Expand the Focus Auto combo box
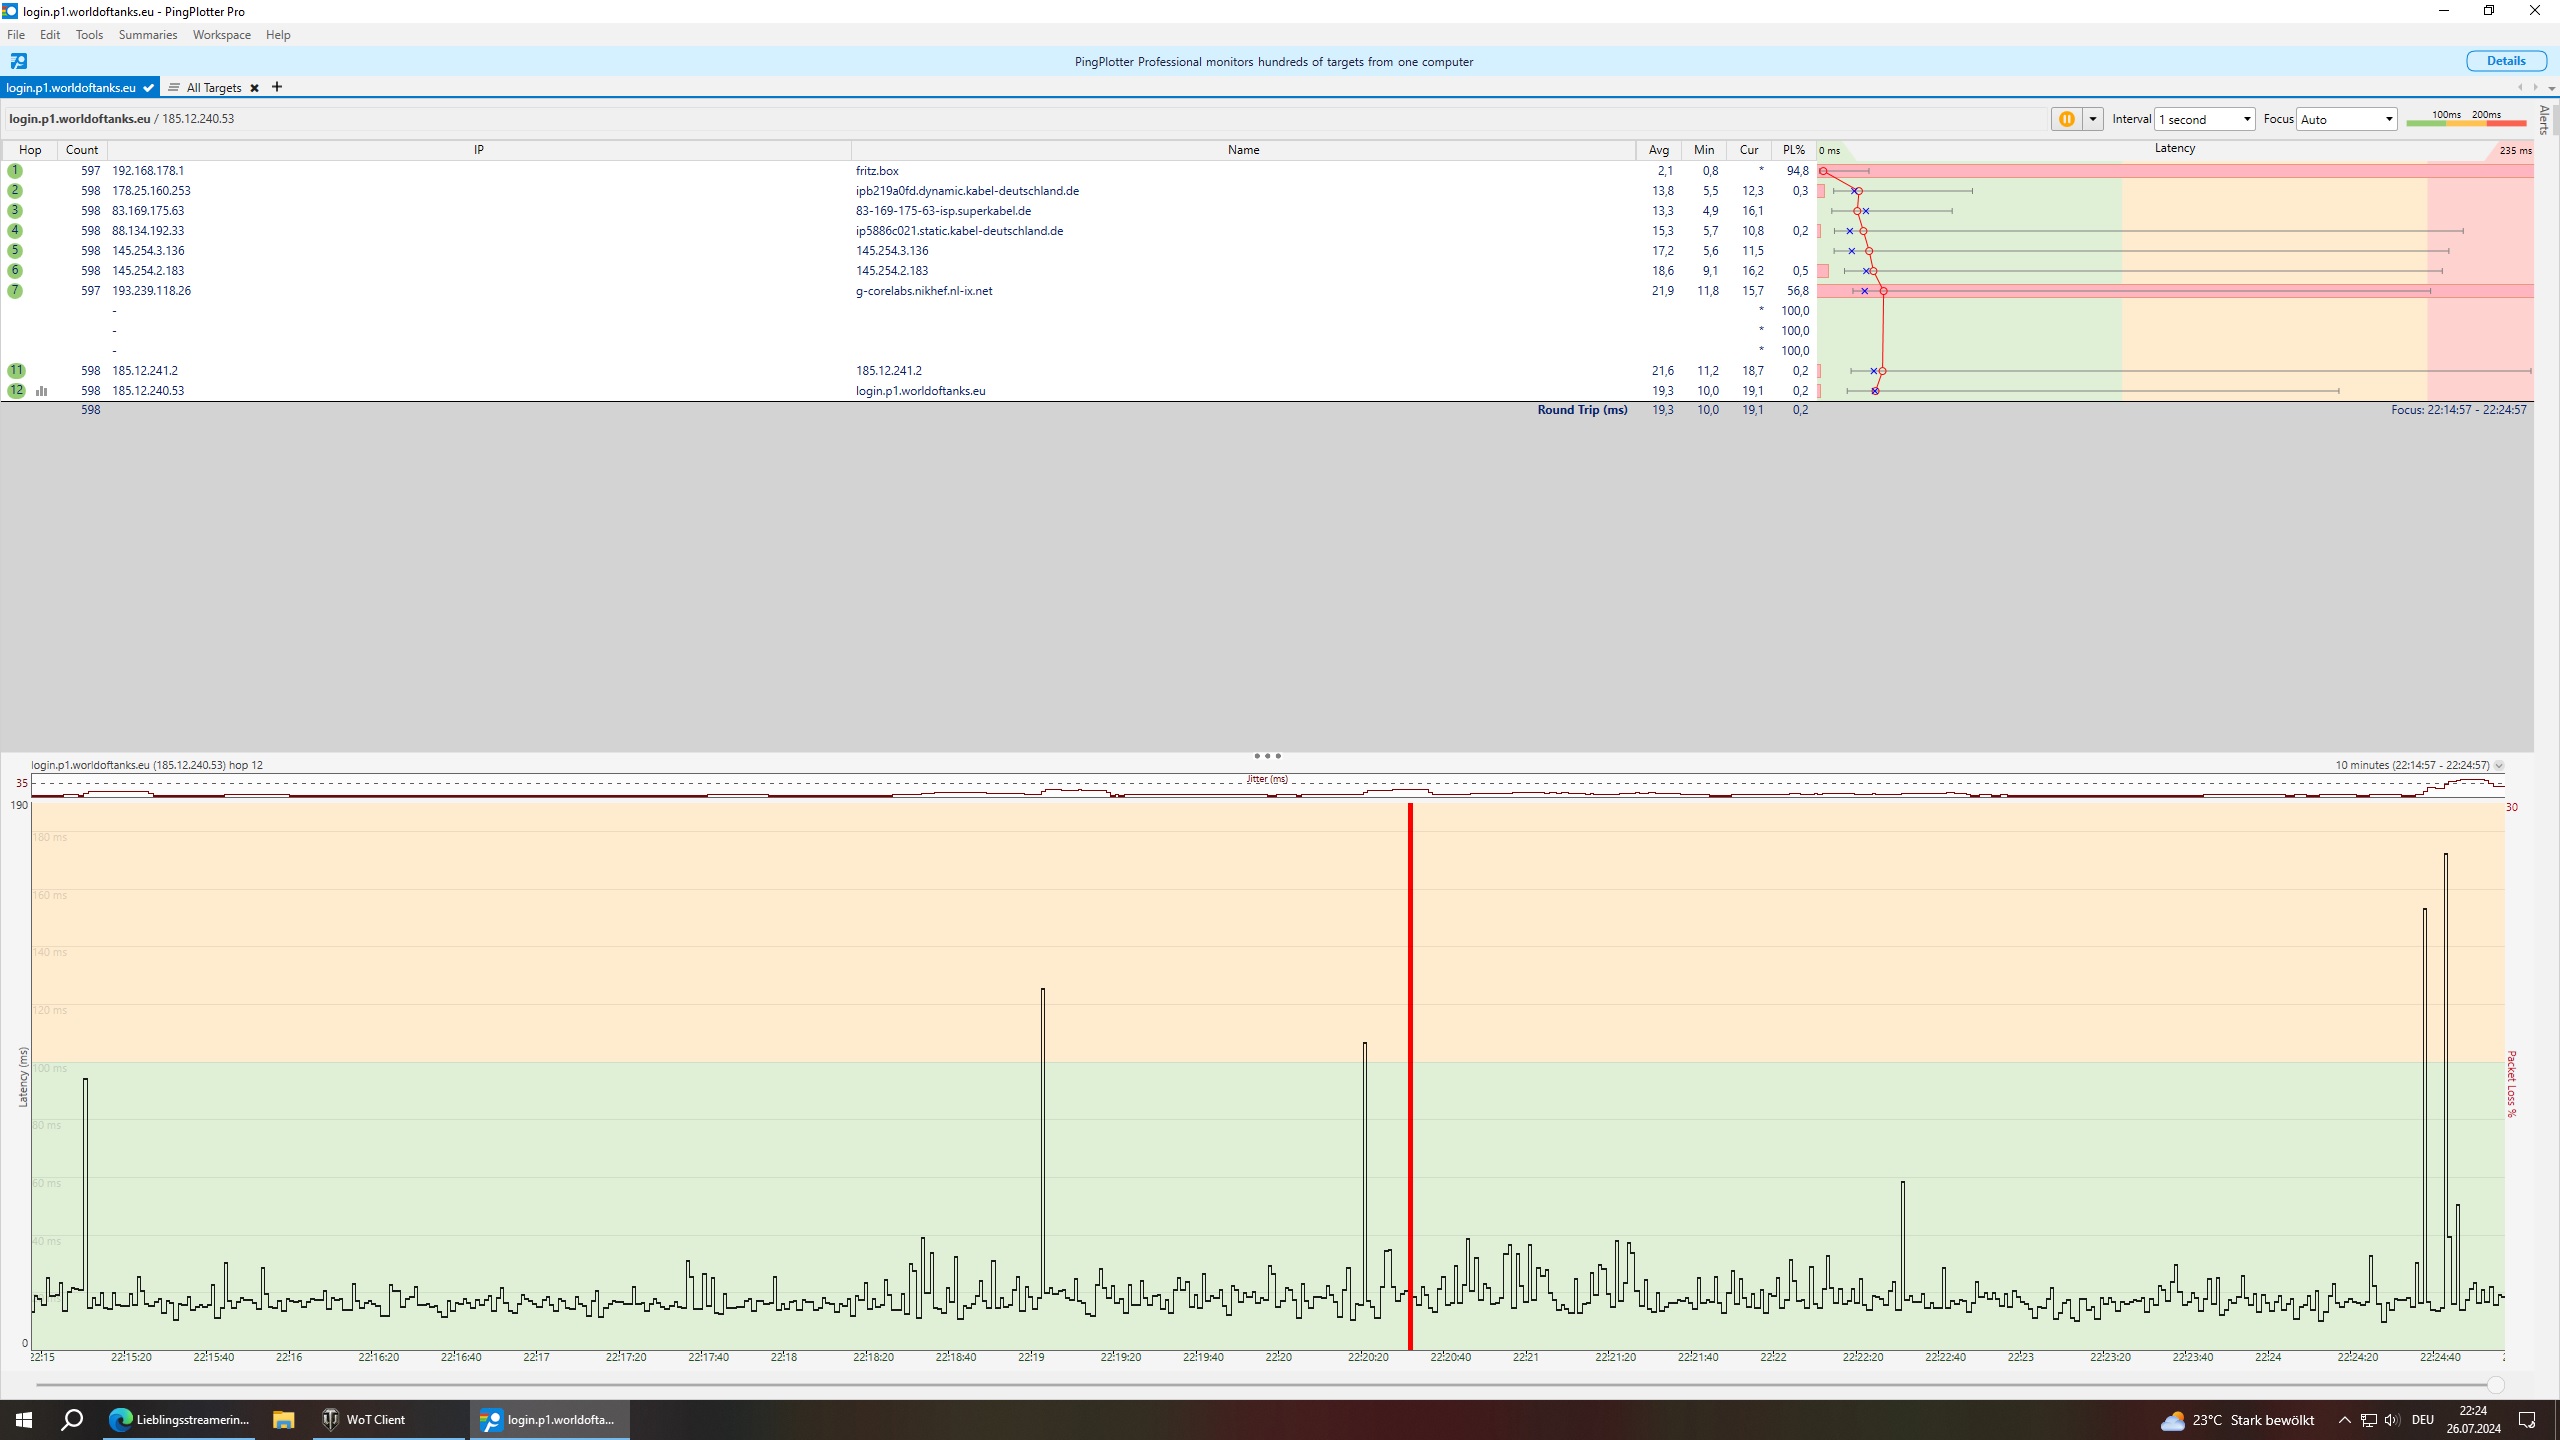The width and height of the screenshot is (2560, 1440). 2346,119
